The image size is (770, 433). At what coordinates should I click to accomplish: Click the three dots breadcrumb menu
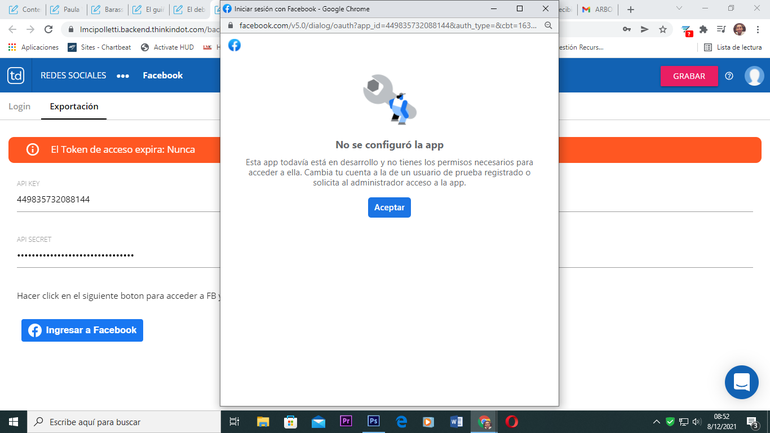(x=123, y=76)
